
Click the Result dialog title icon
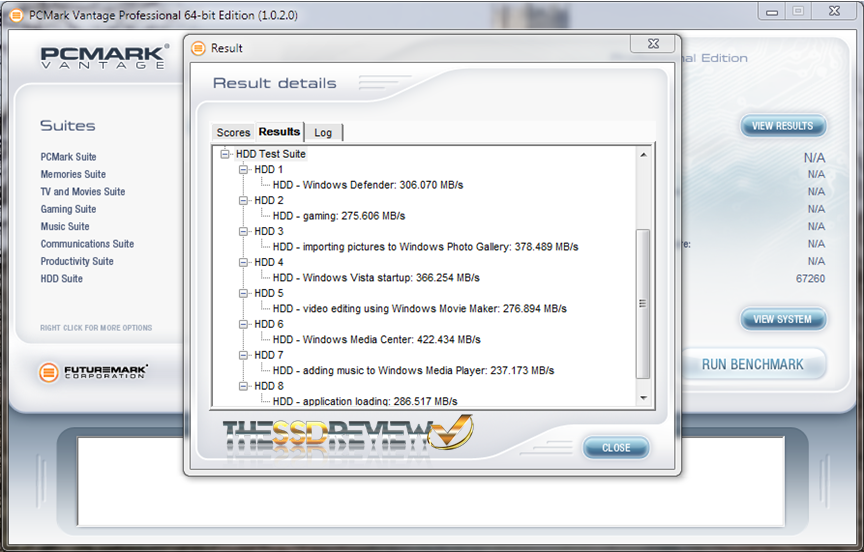click(x=198, y=48)
